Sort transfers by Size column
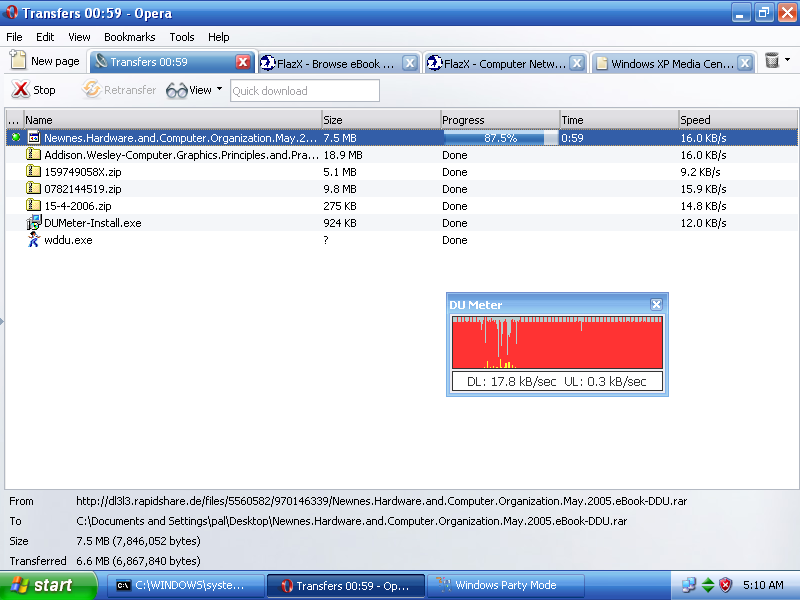Screen dimensions: 800x600 [381, 119]
